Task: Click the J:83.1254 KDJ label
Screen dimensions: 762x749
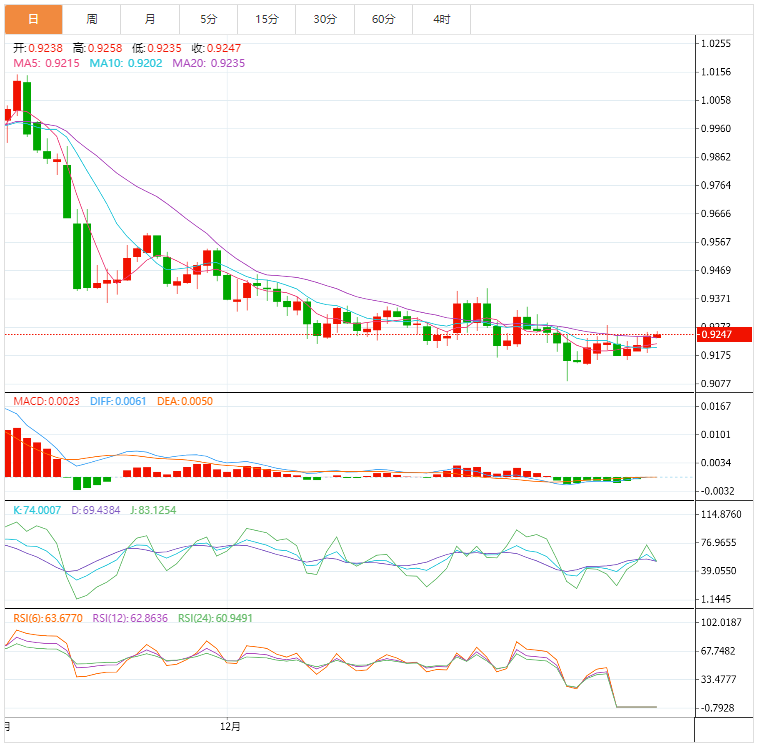Action: click(153, 510)
